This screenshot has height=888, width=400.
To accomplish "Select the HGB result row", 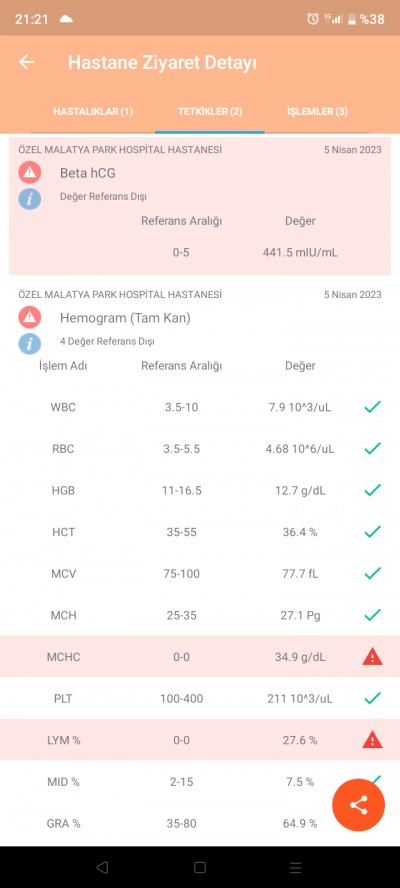I will coord(200,490).
